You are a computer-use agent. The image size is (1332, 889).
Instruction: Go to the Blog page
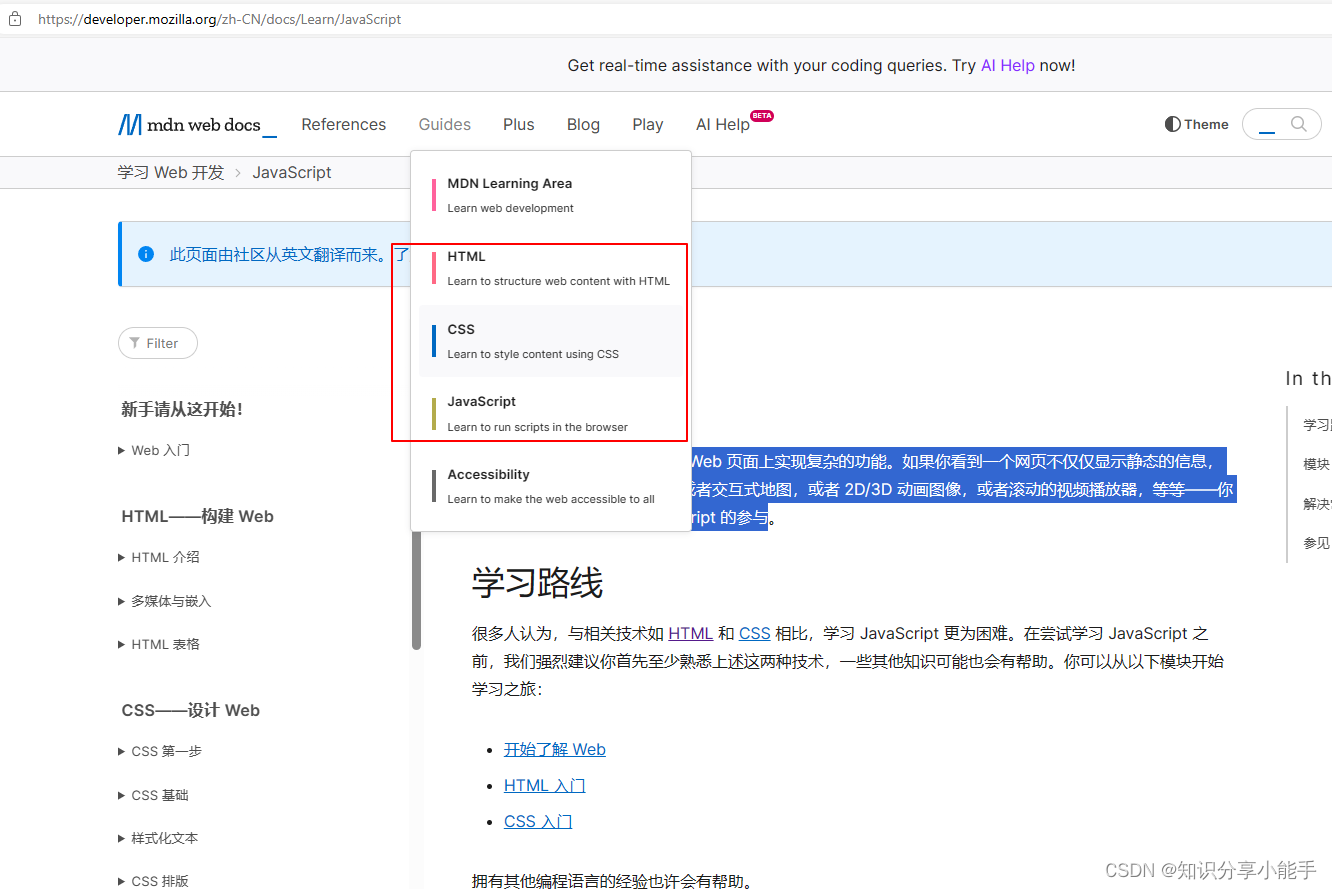tap(583, 124)
